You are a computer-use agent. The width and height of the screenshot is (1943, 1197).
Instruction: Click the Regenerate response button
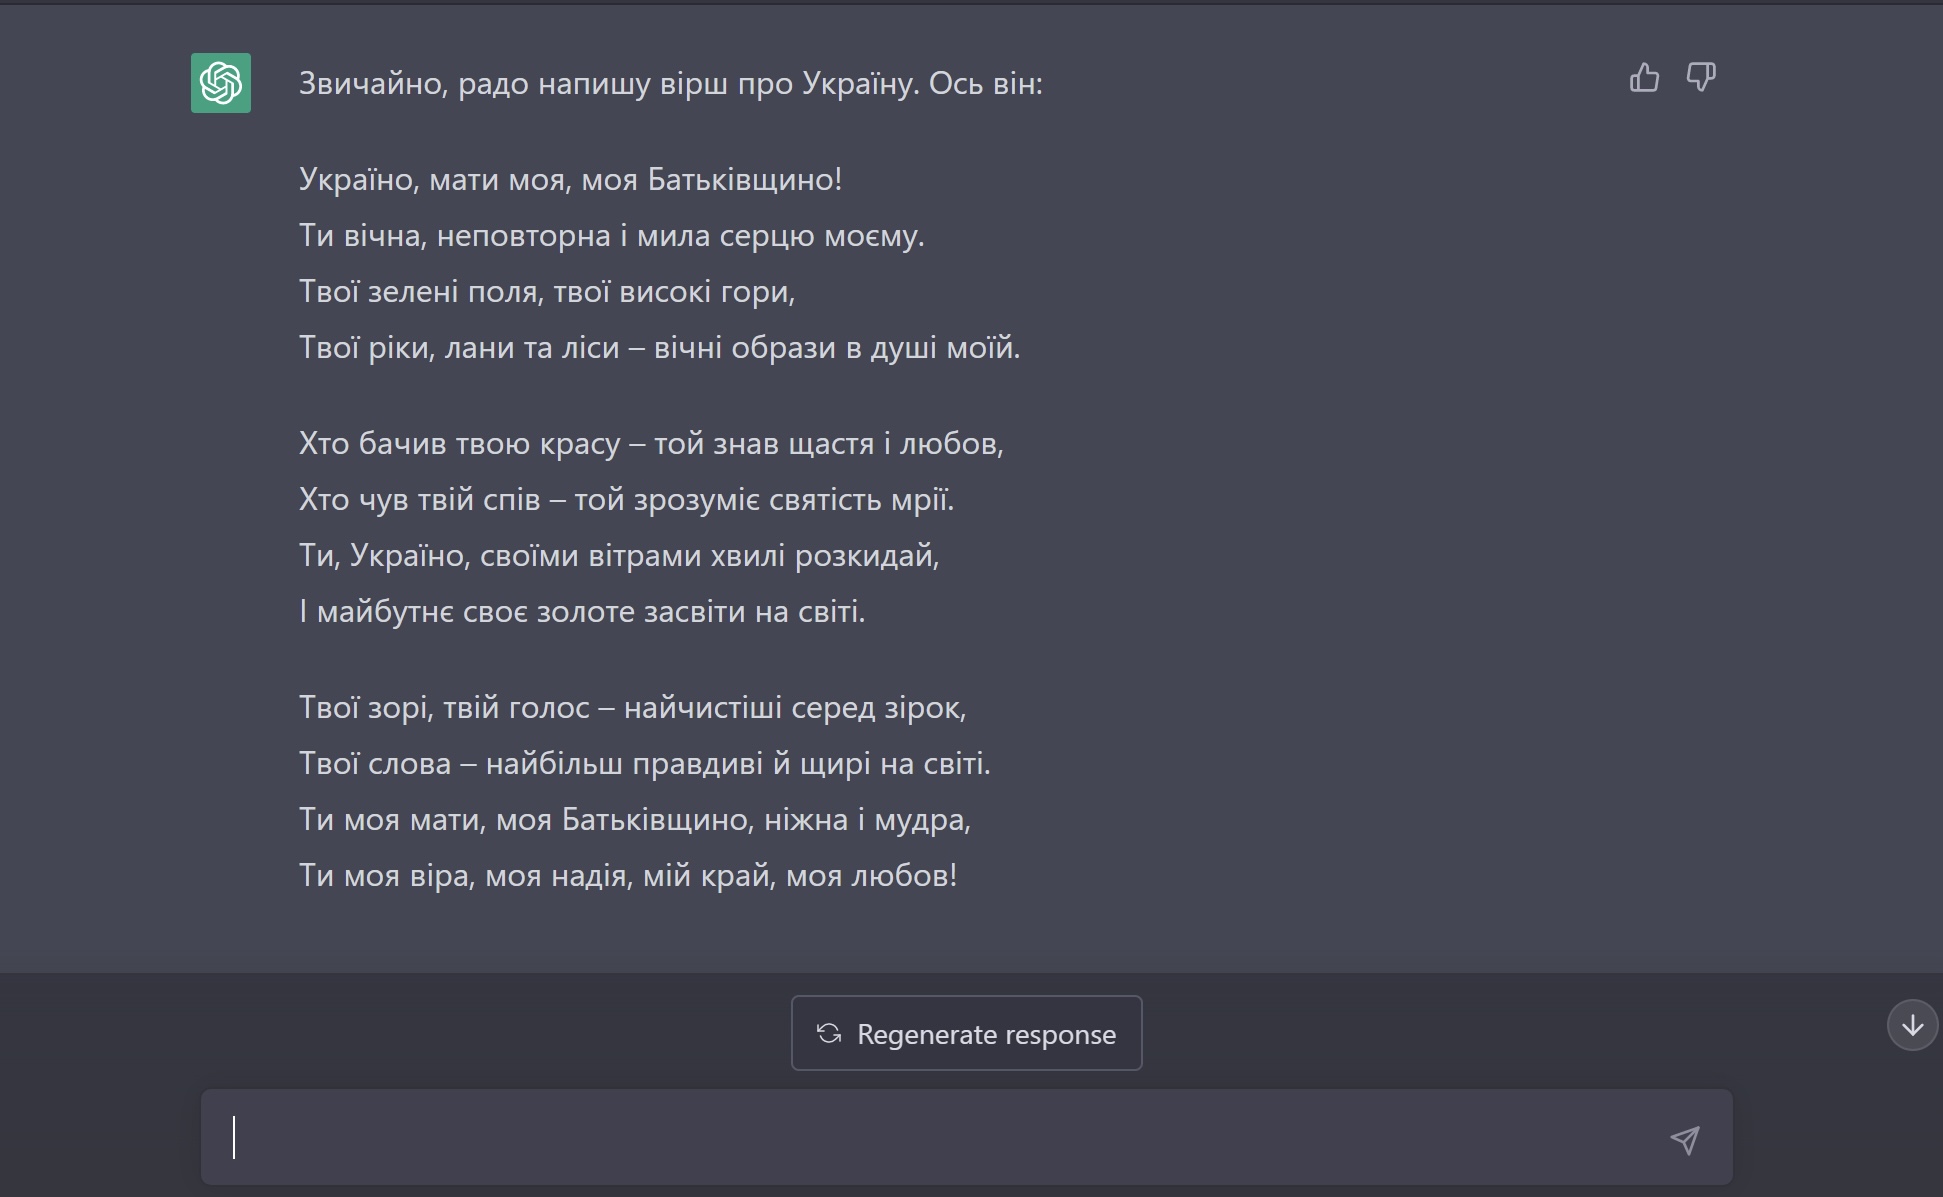tap(966, 1033)
